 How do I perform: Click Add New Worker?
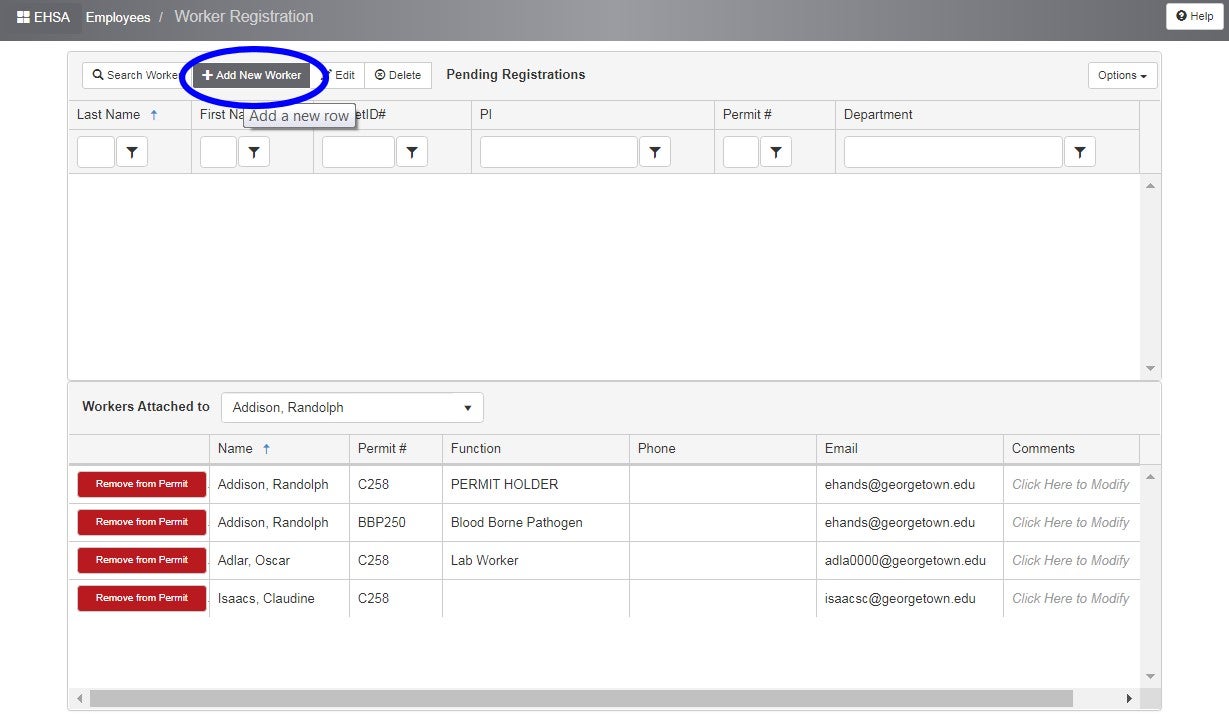coord(251,74)
